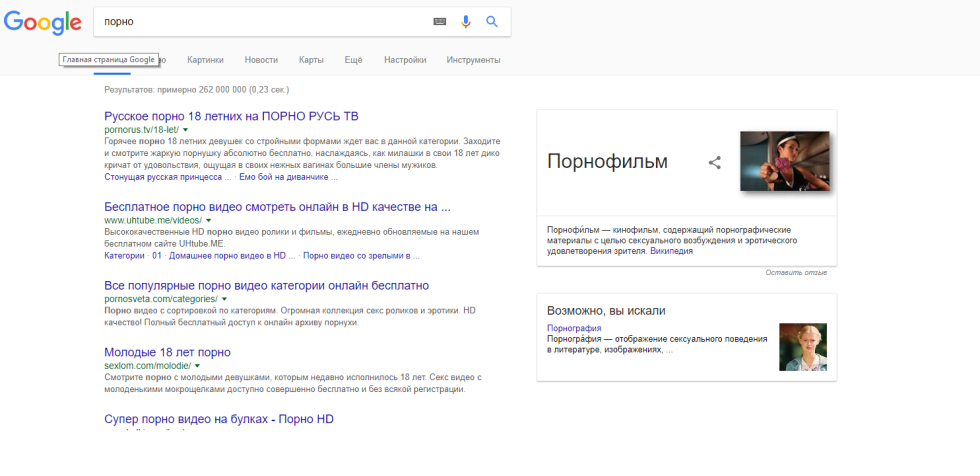Viewport: 980px width, 476px height.
Task: Click the Инструменты button
Action: coord(473,60)
